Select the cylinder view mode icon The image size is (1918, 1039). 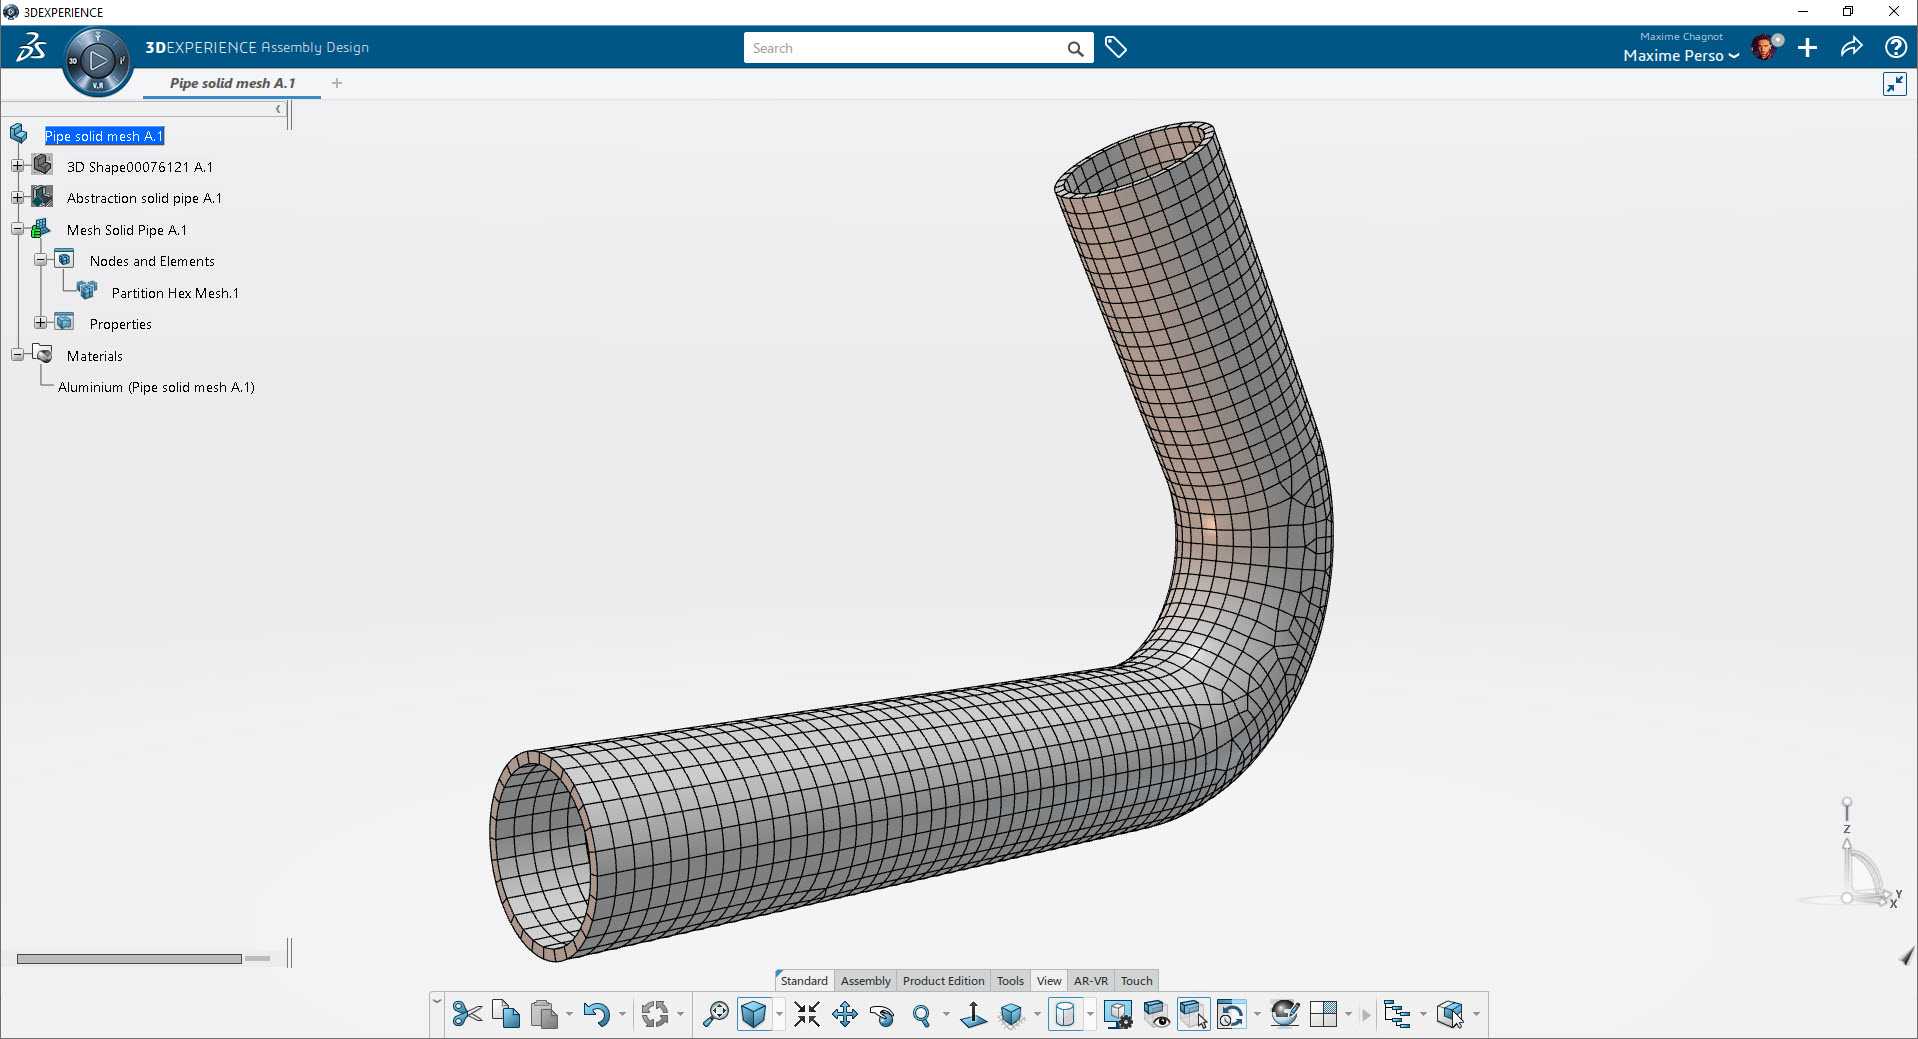coord(1065,1014)
